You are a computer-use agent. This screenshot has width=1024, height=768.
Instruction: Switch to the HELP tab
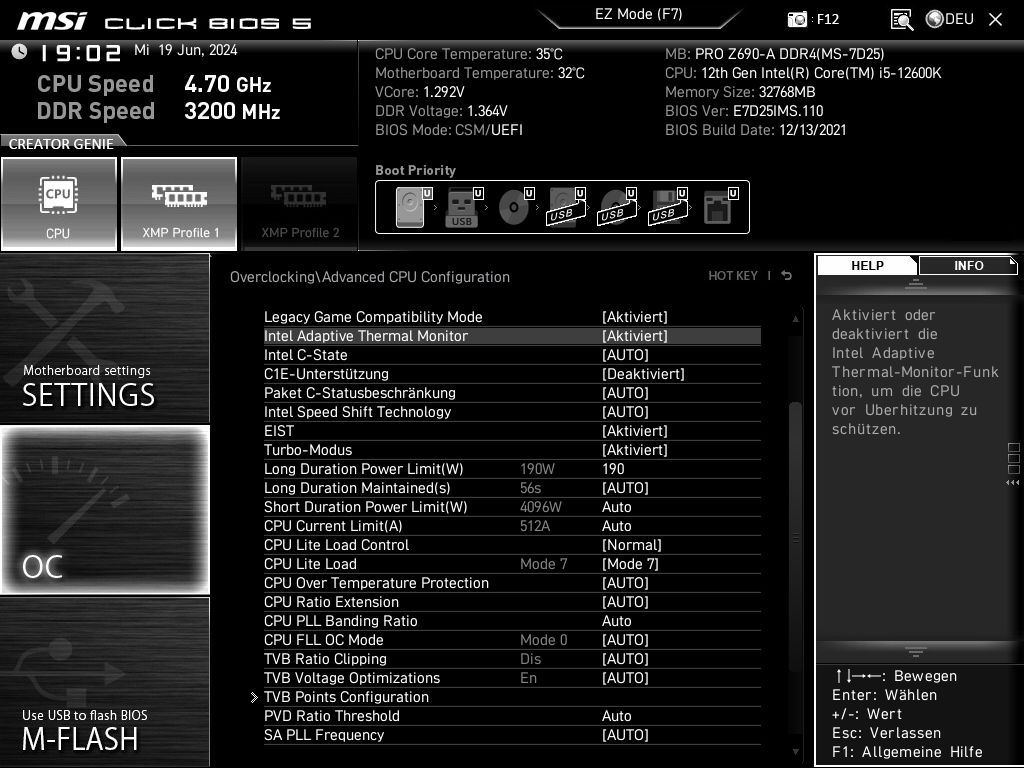click(x=867, y=265)
